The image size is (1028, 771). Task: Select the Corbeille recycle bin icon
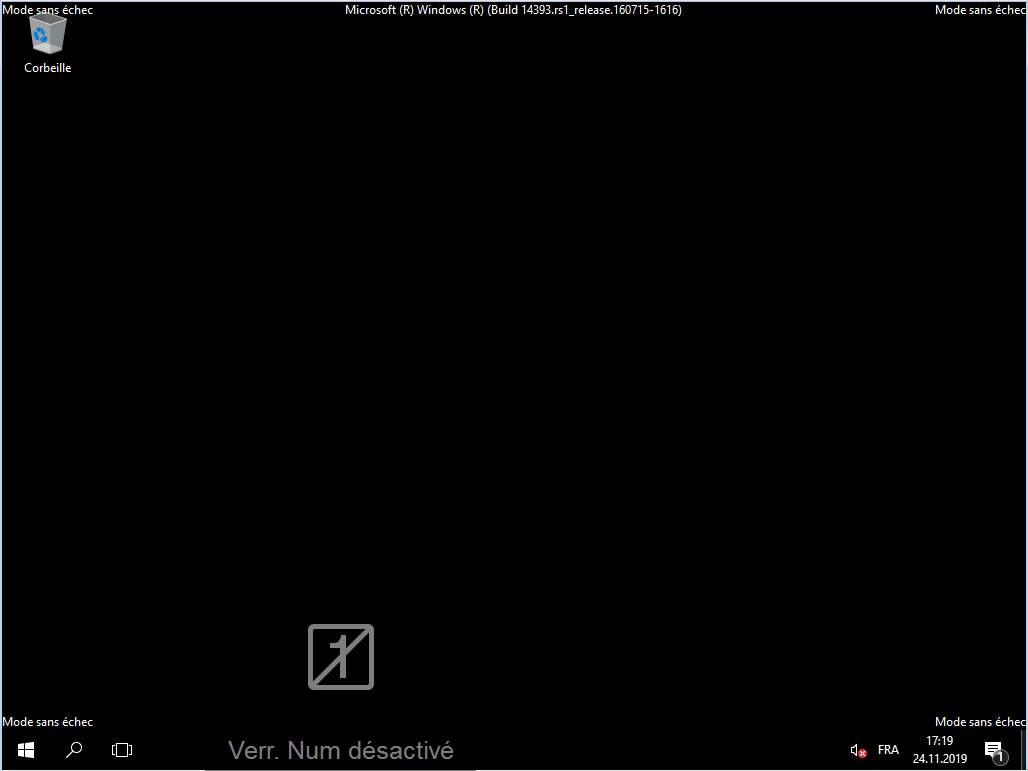[47, 44]
